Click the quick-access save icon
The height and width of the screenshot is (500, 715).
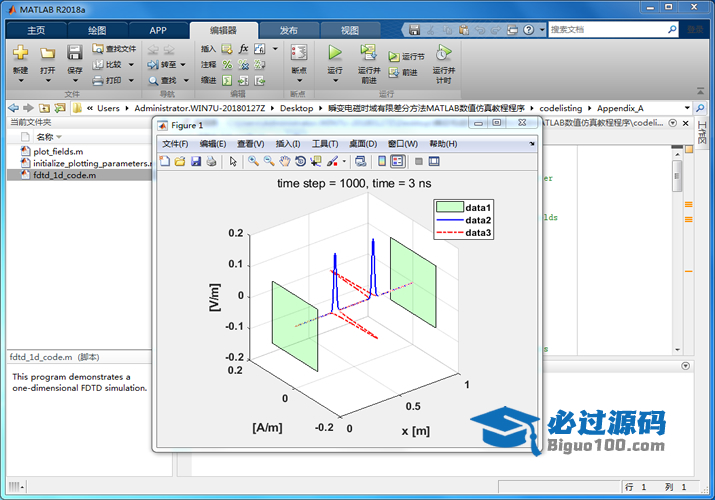coord(414,30)
